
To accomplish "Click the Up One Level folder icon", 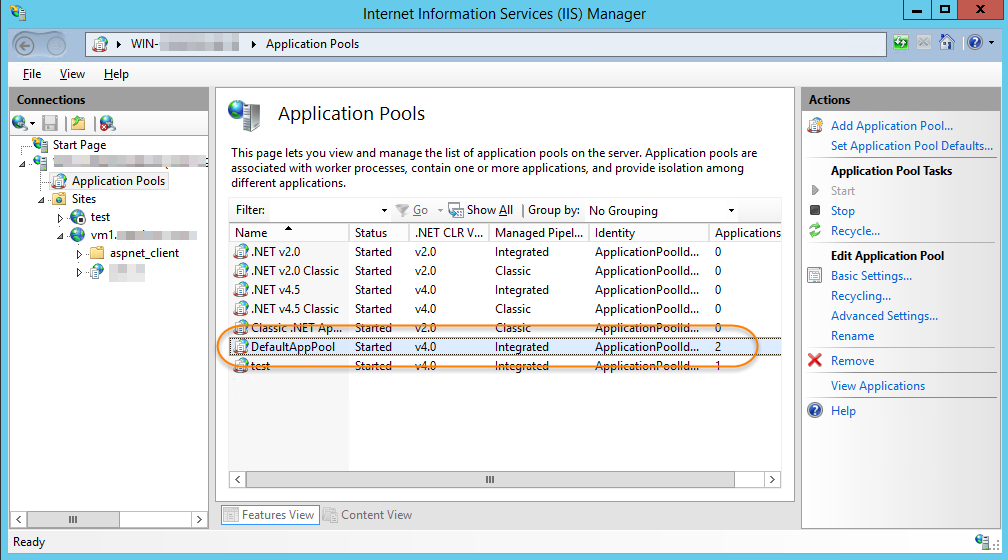I will (x=78, y=123).
